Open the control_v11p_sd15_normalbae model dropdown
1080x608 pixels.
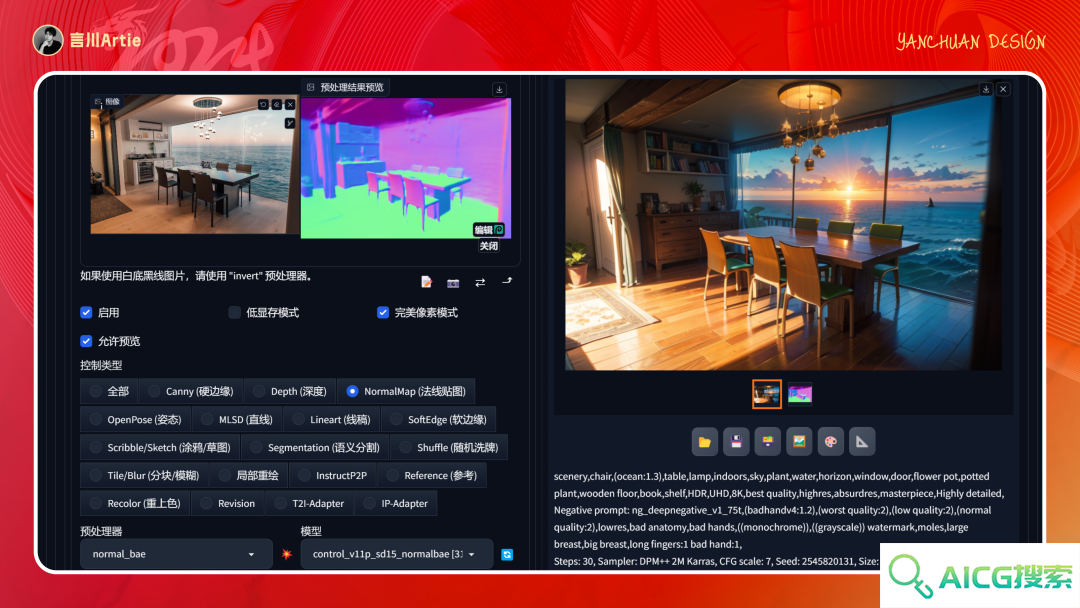(397, 554)
